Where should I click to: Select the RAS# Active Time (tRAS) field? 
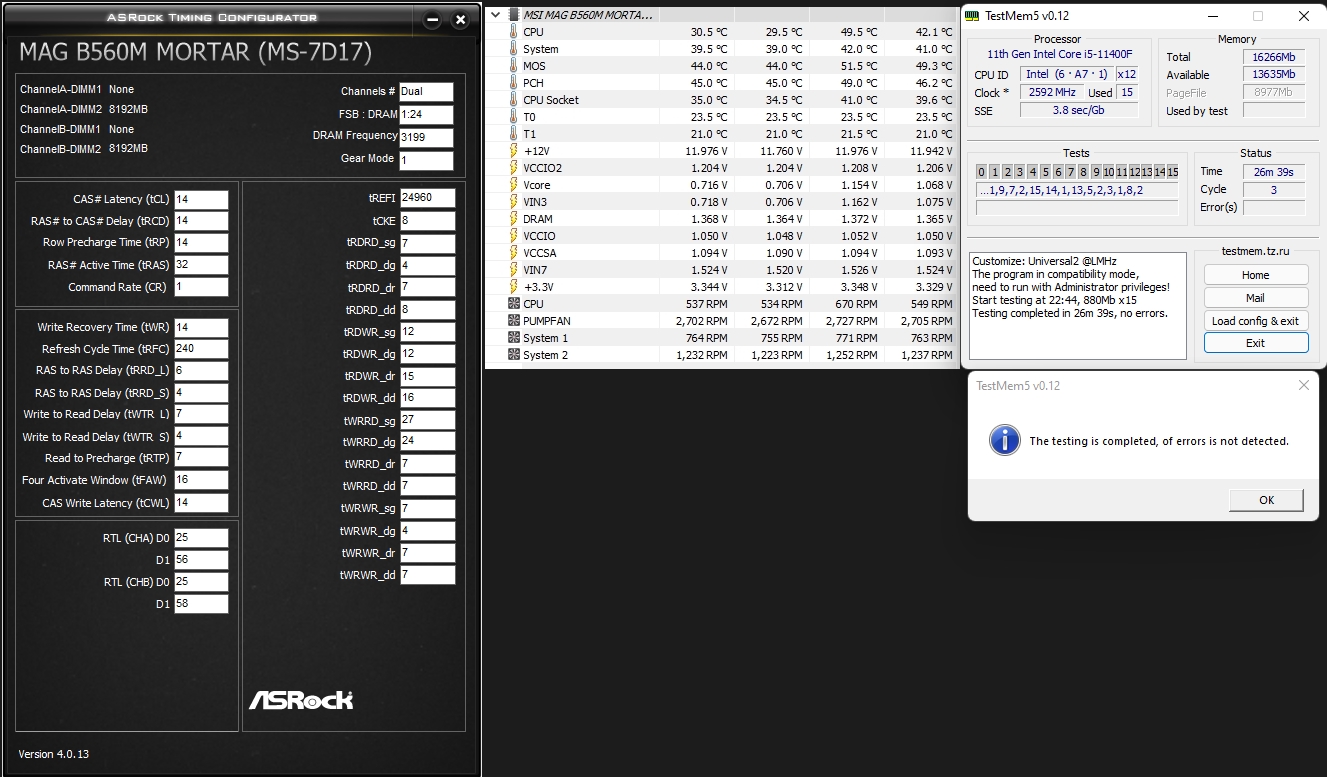(x=201, y=265)
